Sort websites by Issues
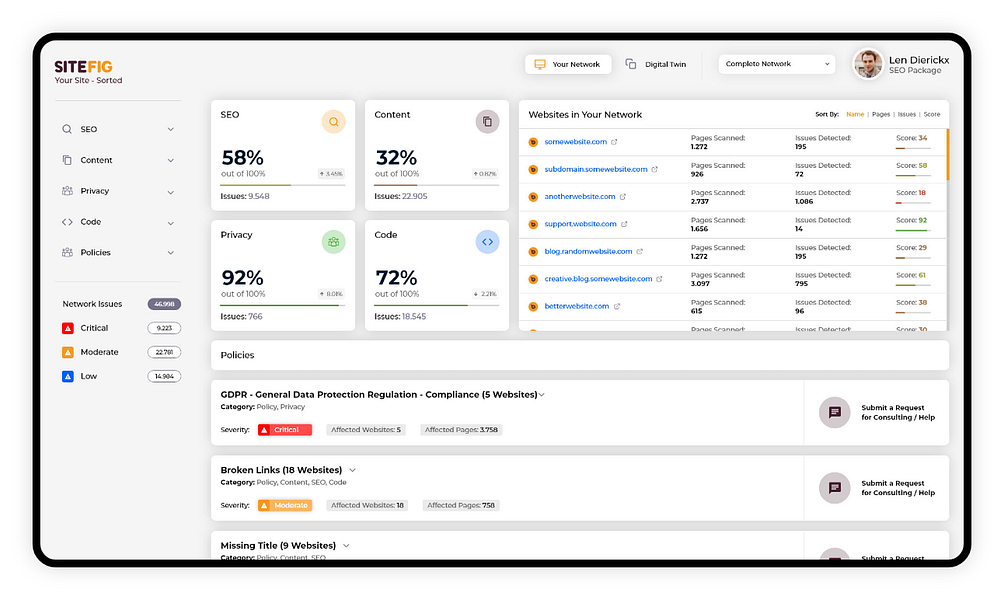Screen dimensions: 1004x600 point(907,114)
